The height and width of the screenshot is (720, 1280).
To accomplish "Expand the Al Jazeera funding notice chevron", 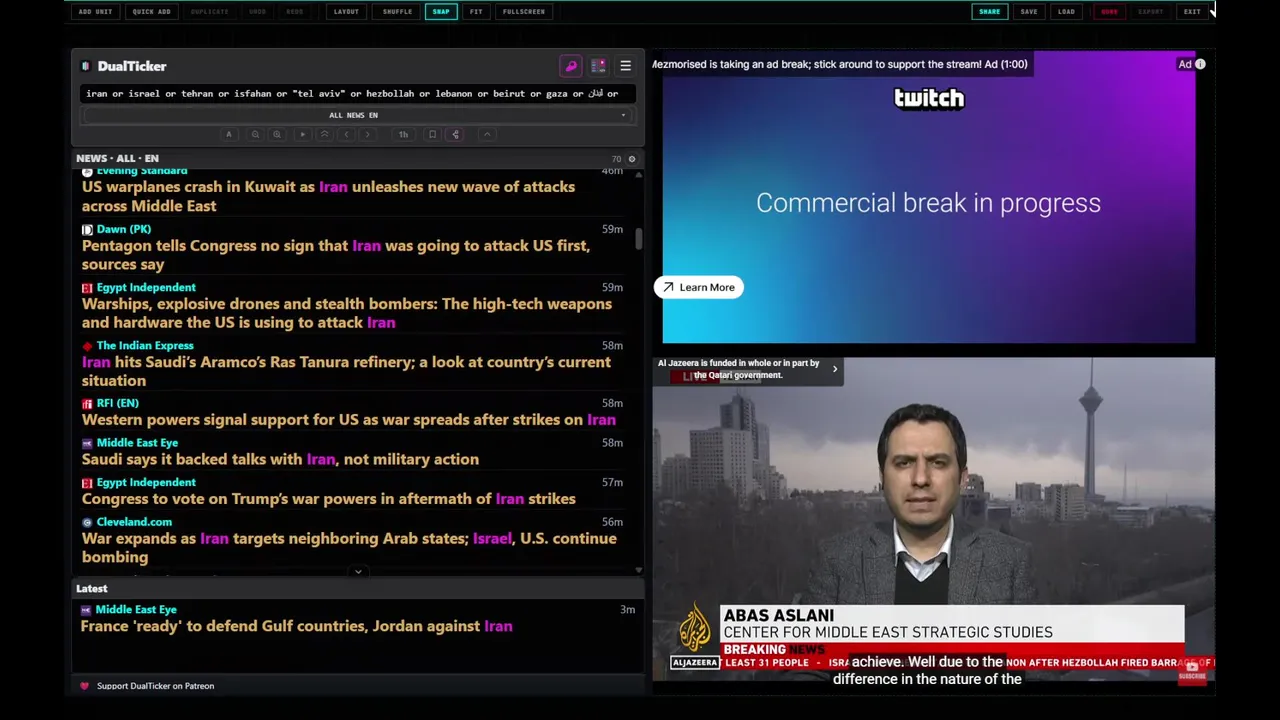I will [x=835, y=369].
